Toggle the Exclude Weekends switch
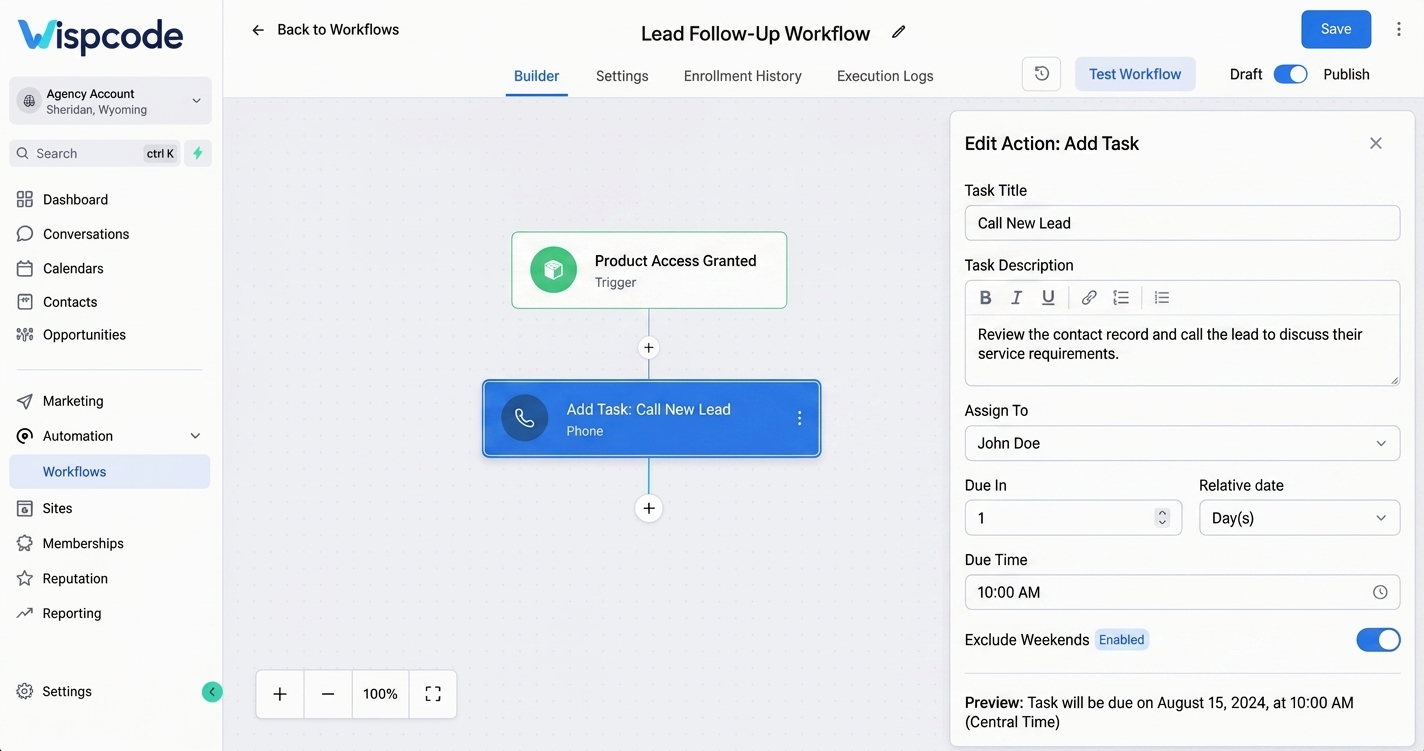 tap(1378, 640)
